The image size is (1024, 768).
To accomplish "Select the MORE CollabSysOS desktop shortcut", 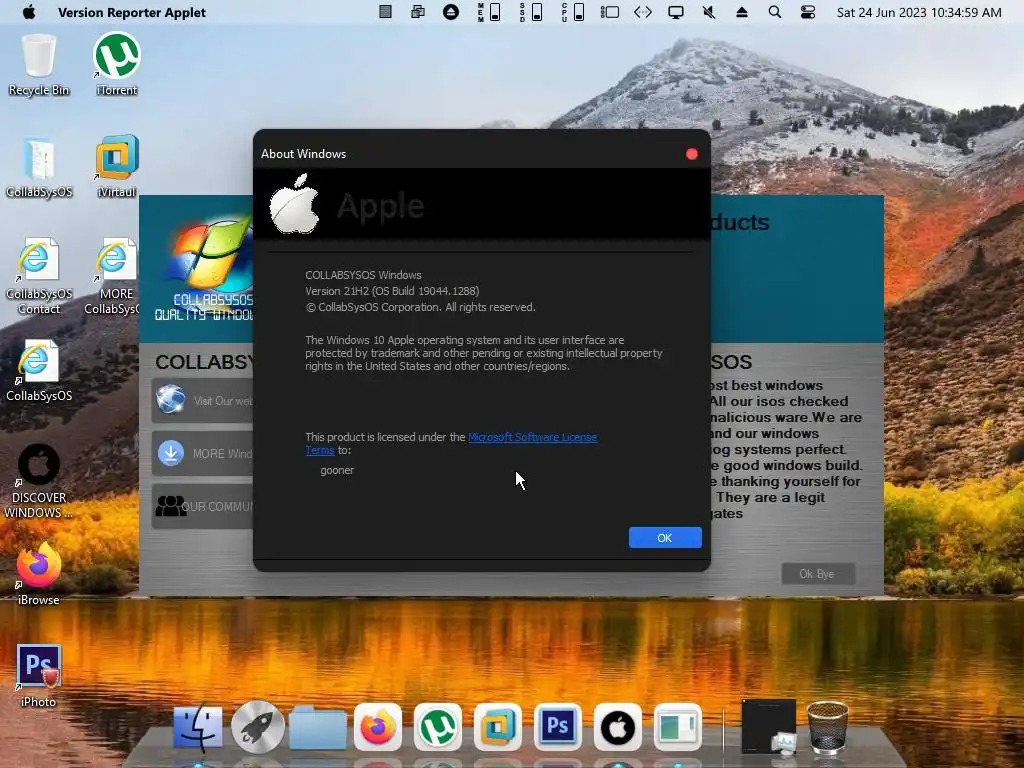I will [x=112, y=276].
